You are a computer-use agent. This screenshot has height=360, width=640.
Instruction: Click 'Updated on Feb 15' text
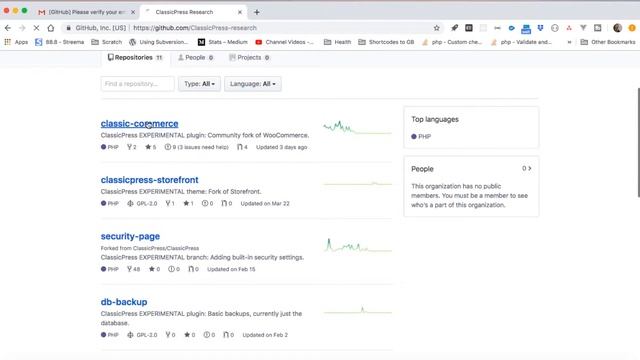(x=231, y=269)
